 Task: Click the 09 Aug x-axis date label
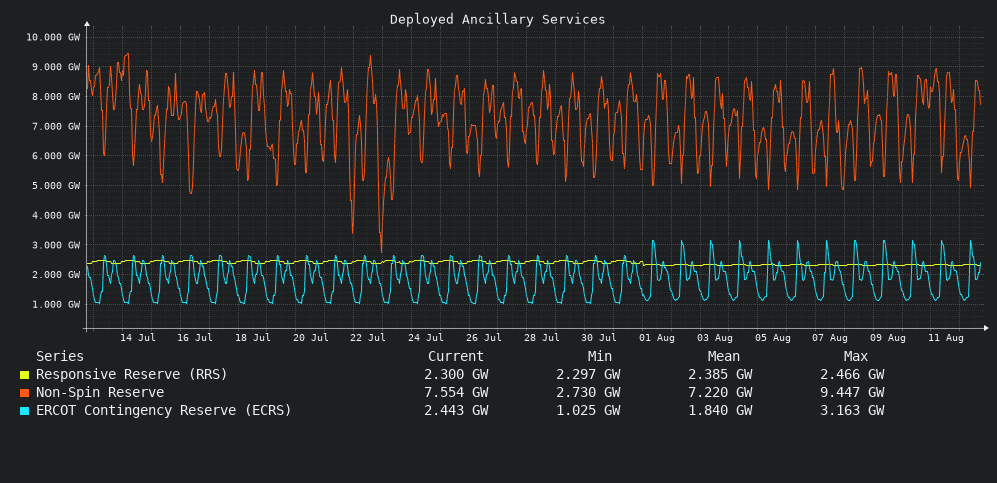point(888,338)
